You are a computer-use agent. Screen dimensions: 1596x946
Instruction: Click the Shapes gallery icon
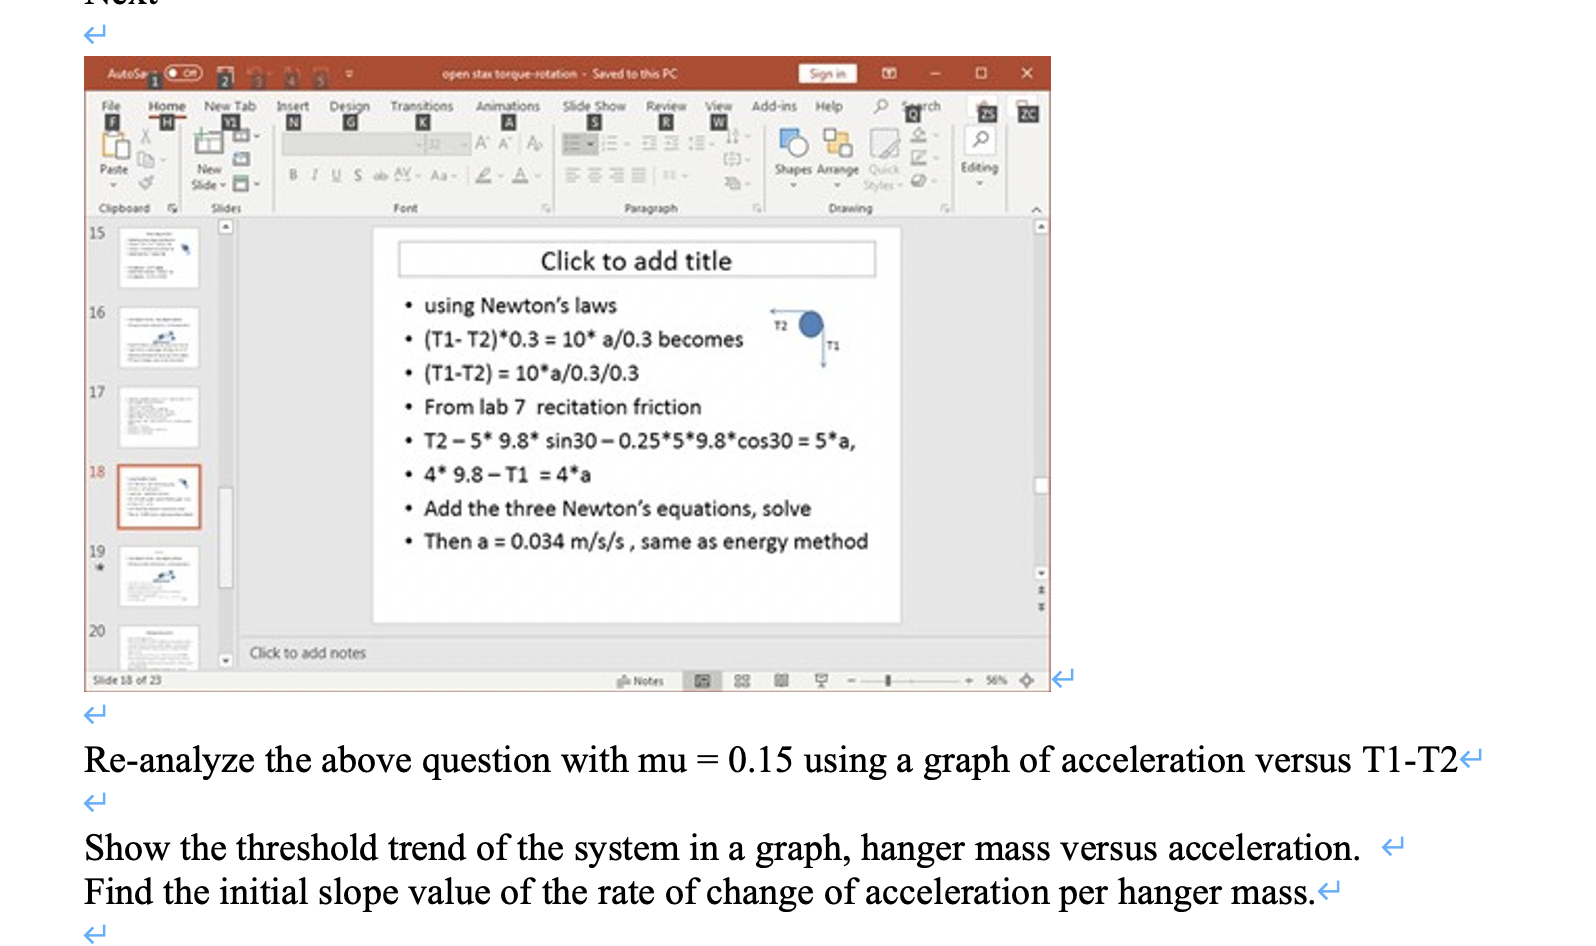click(x=793, y=142)
